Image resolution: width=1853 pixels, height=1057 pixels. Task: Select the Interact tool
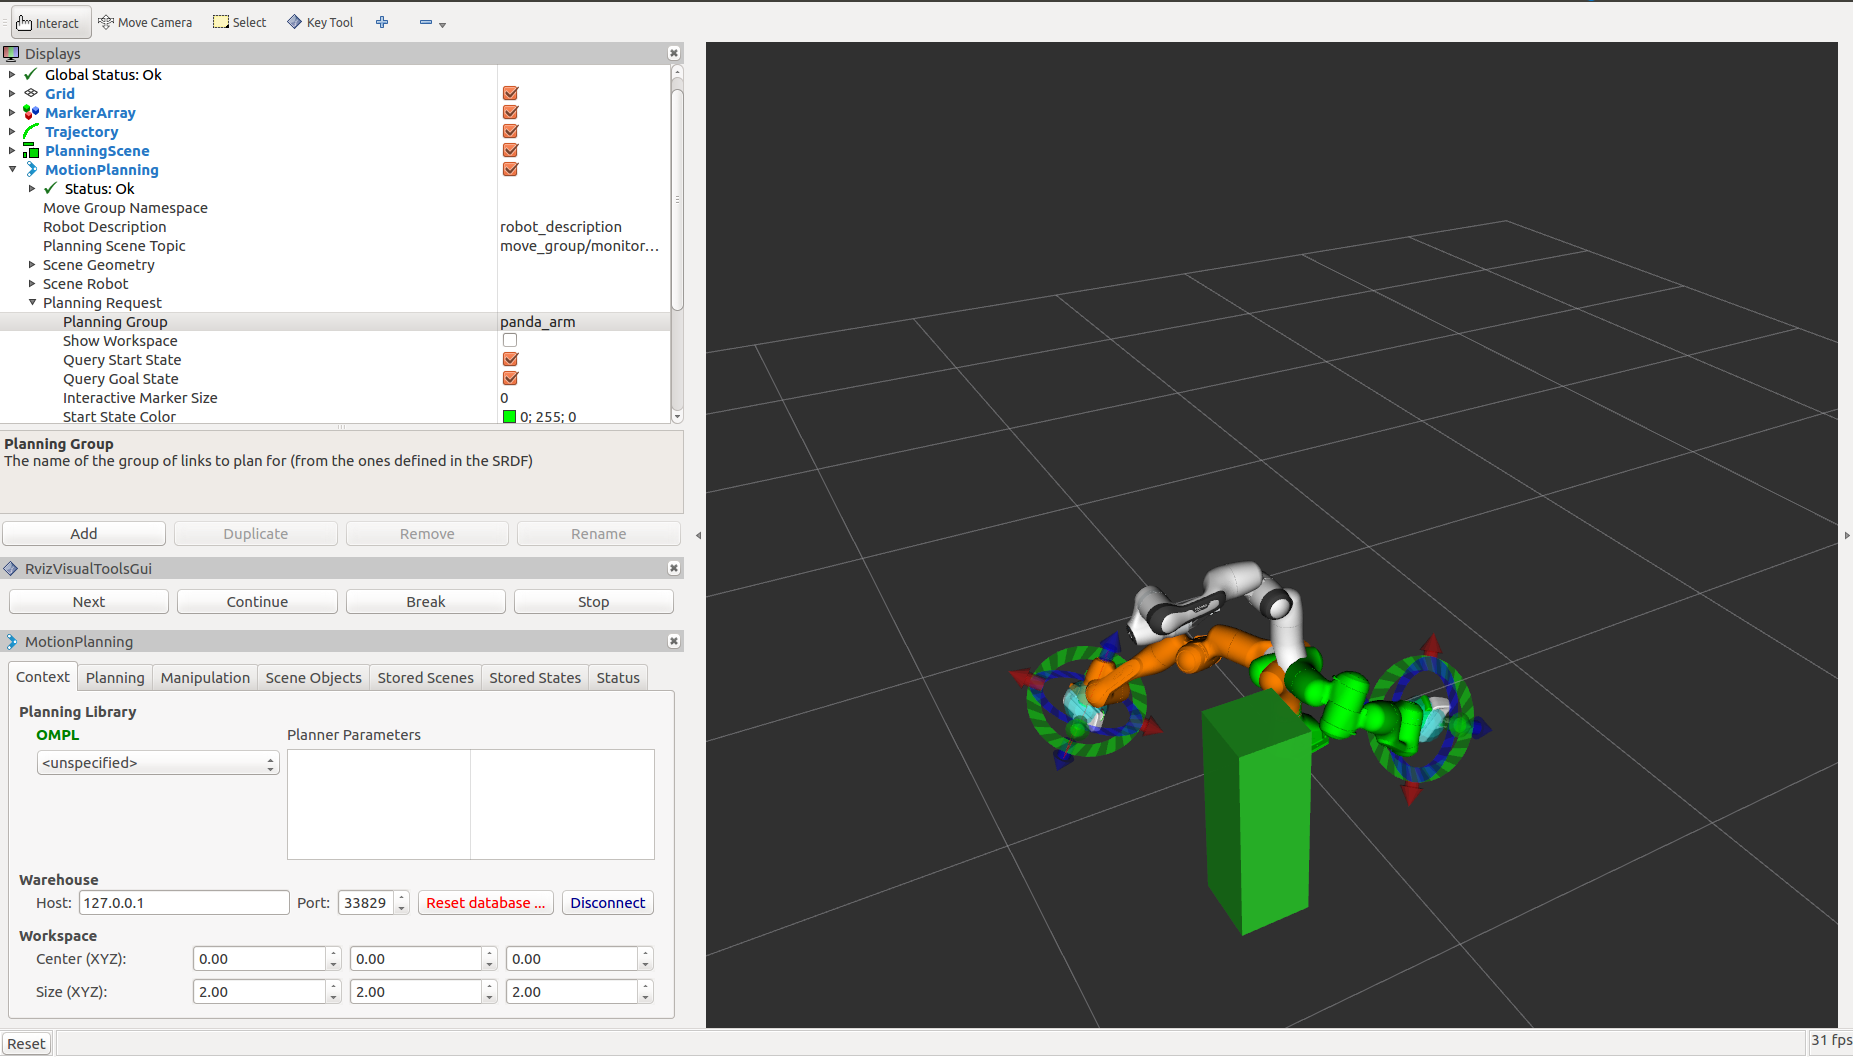[x=50, y=22]
